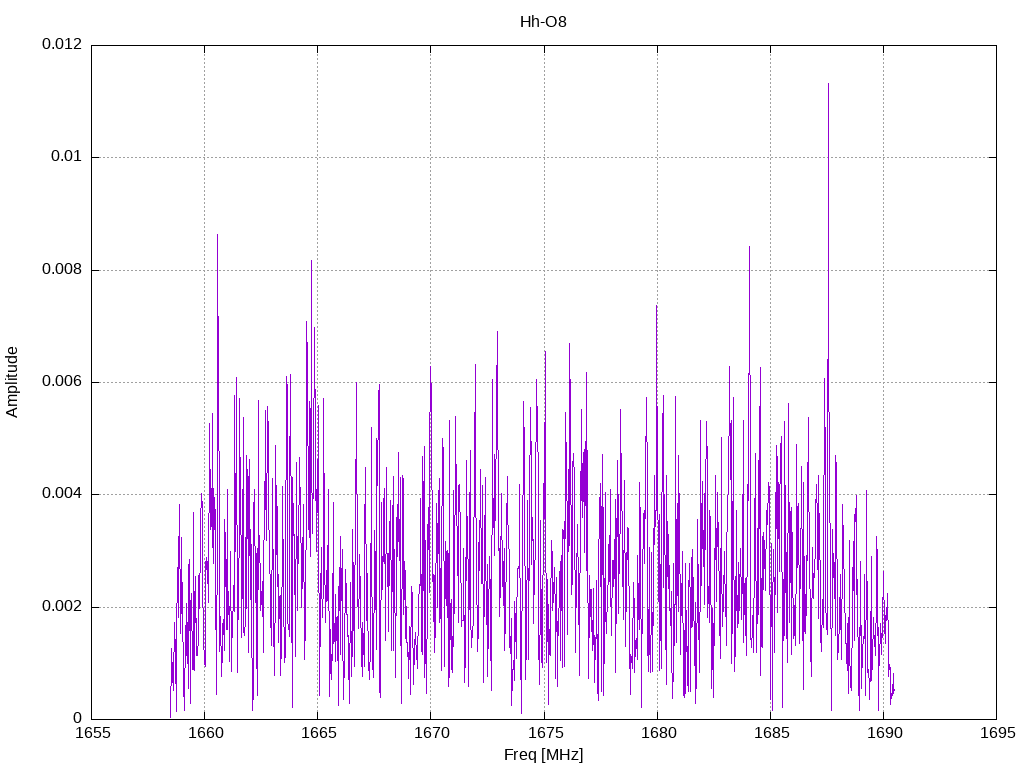Viewport: 1024px width, 768px height.
Task: Click the 1675 x-axis tick label
Action: [x=545, y=733]
